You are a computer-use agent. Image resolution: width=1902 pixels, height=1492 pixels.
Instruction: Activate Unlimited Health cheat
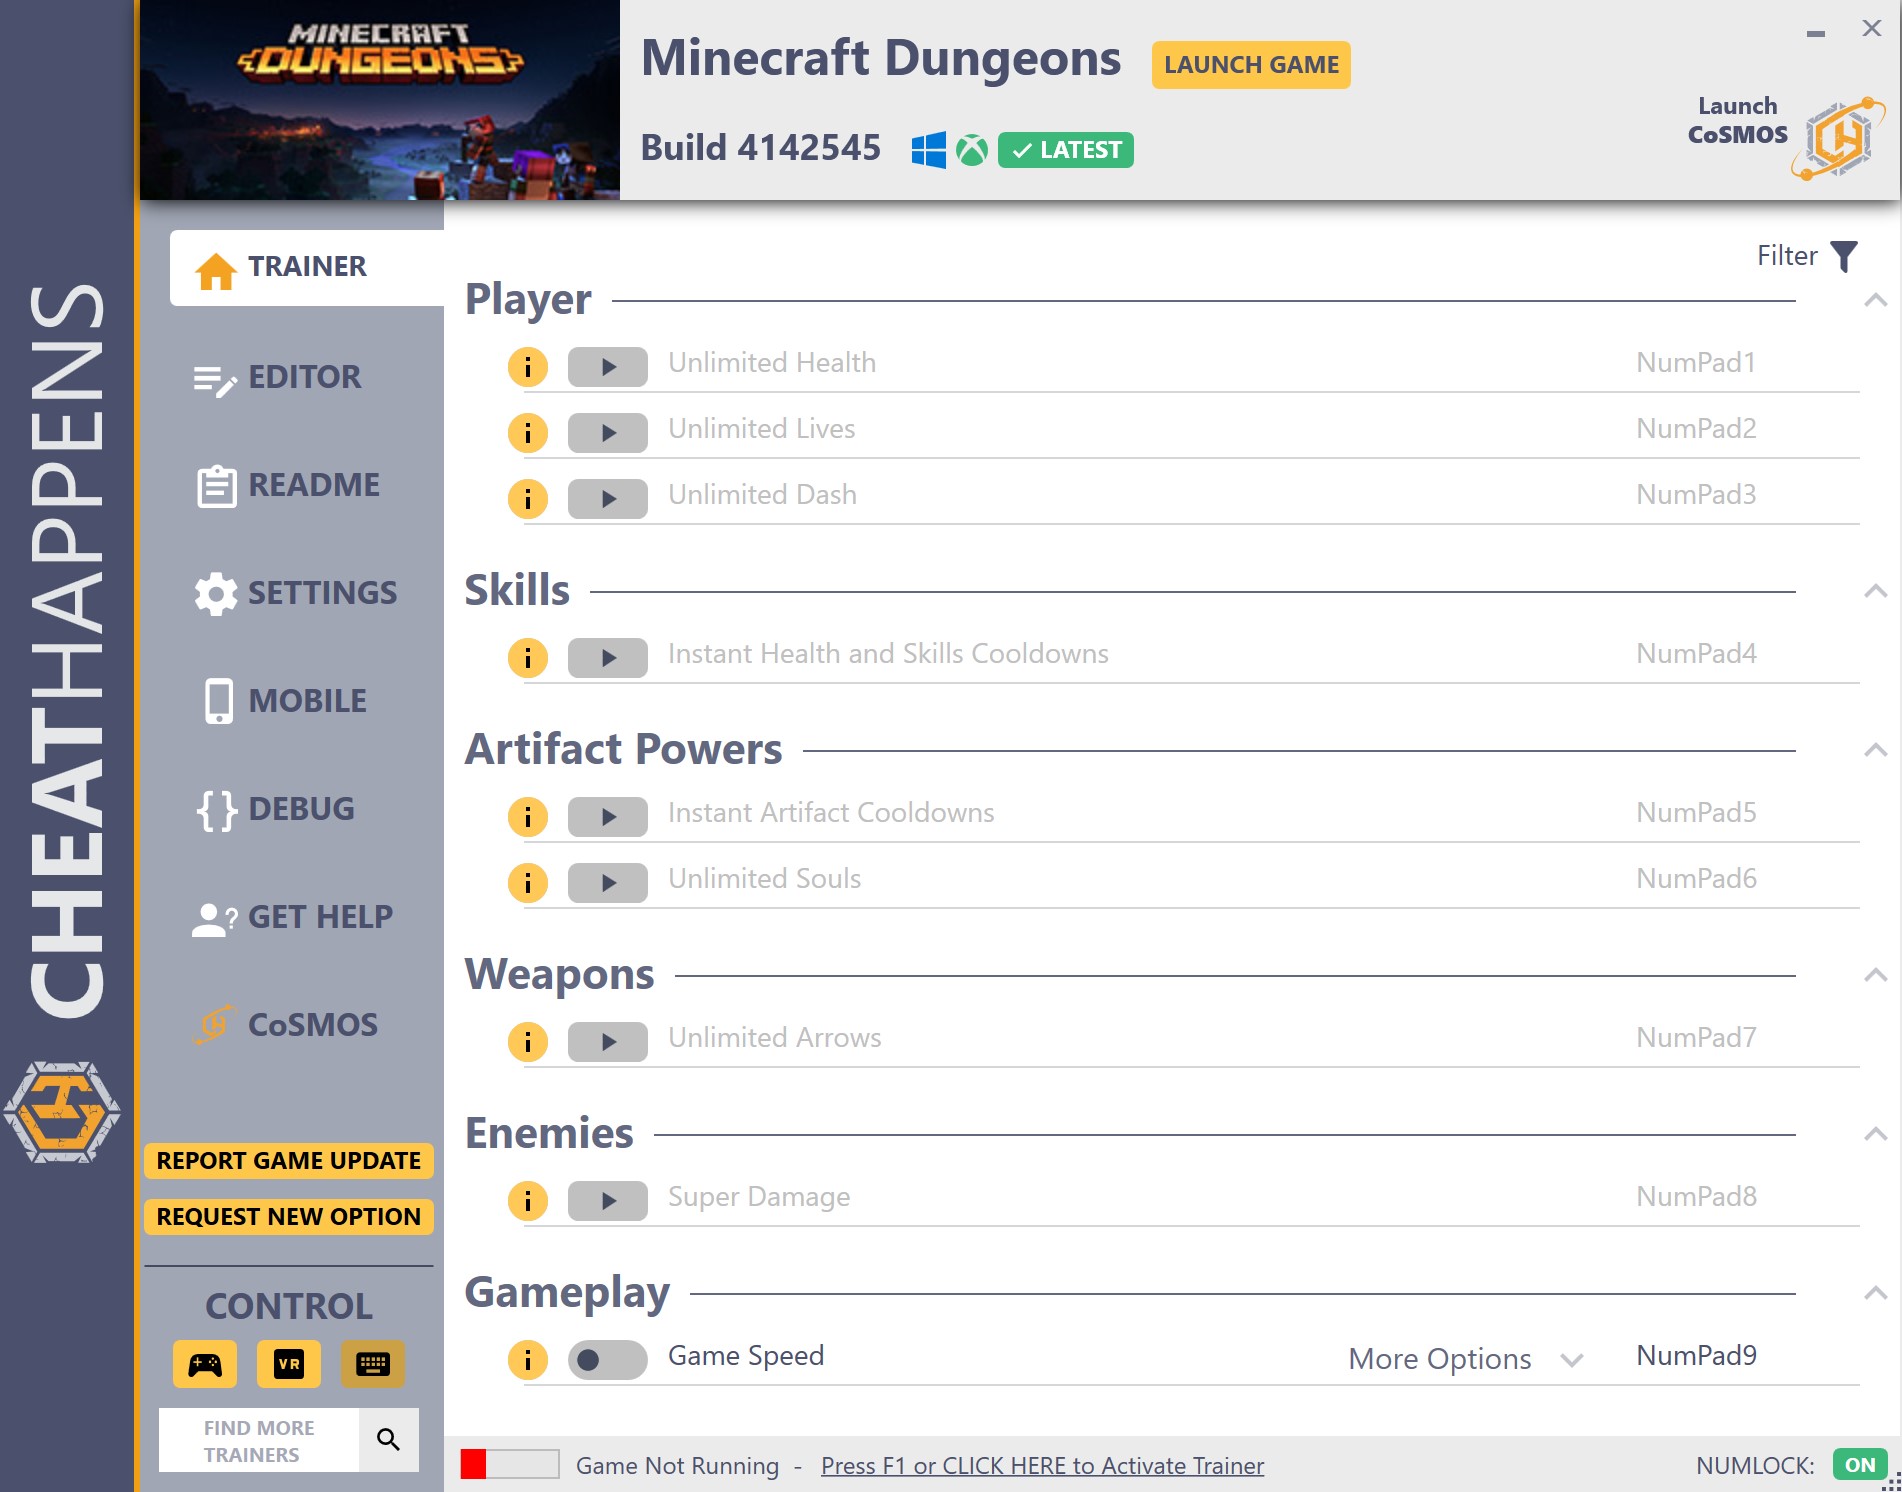point(608,367)
